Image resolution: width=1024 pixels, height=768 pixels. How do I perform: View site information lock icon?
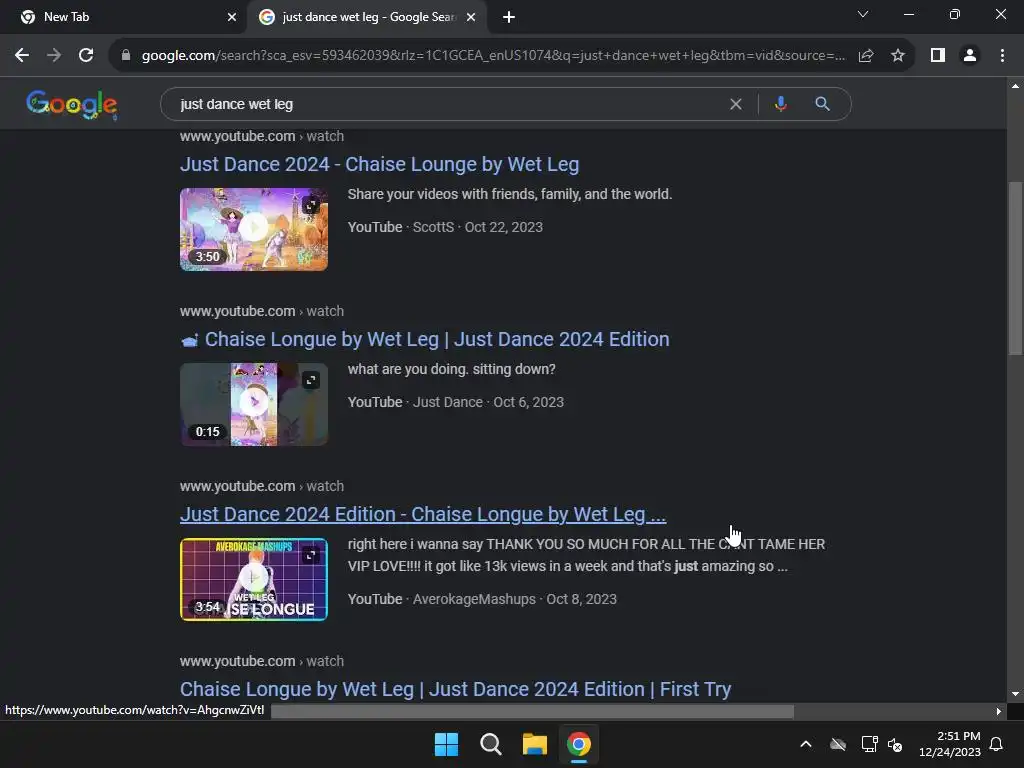click(x=126, y=56)
